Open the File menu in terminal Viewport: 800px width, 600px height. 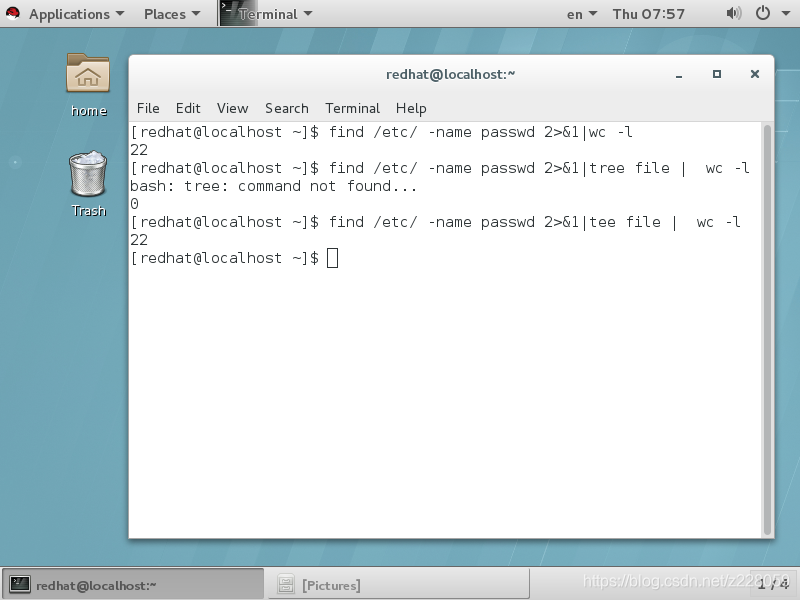pyautogui.click(x=148, y=108)
